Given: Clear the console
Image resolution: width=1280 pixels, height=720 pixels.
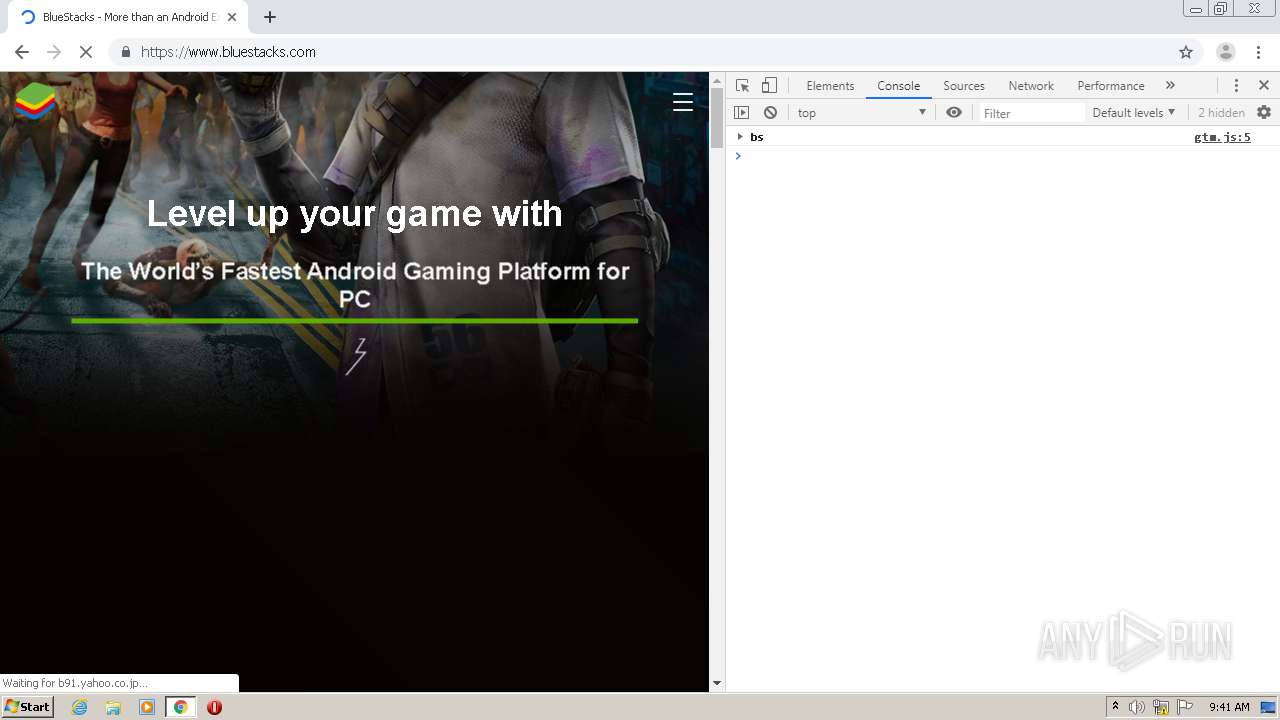Looking at the screenshot, I should [770, 113].
